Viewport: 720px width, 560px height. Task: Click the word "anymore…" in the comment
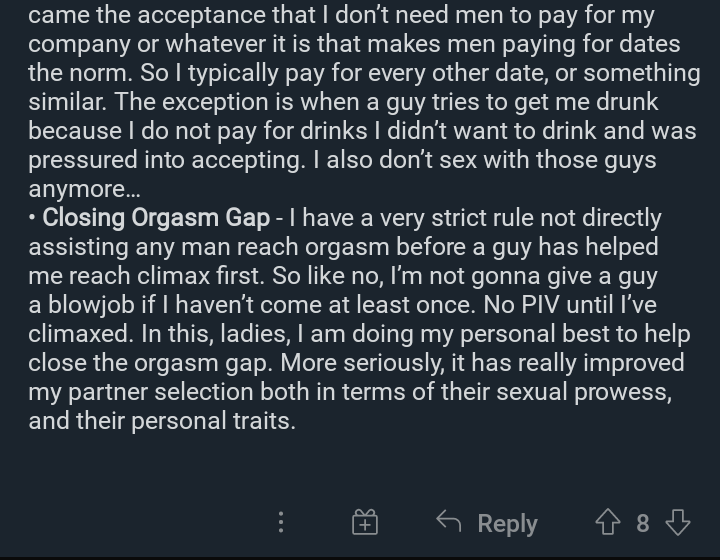tap(84, 189)
